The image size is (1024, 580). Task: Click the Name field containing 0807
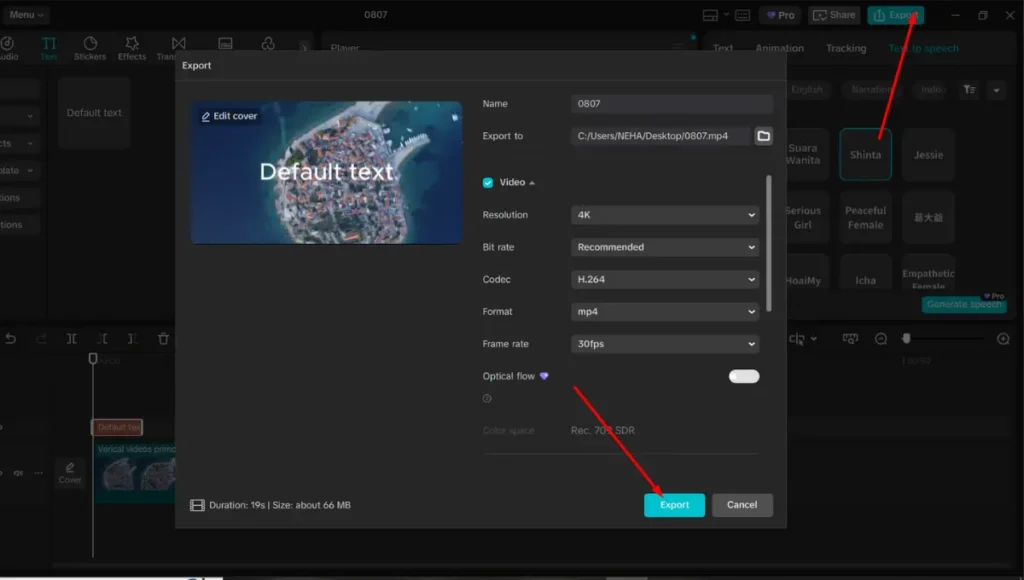pos(672,104)
